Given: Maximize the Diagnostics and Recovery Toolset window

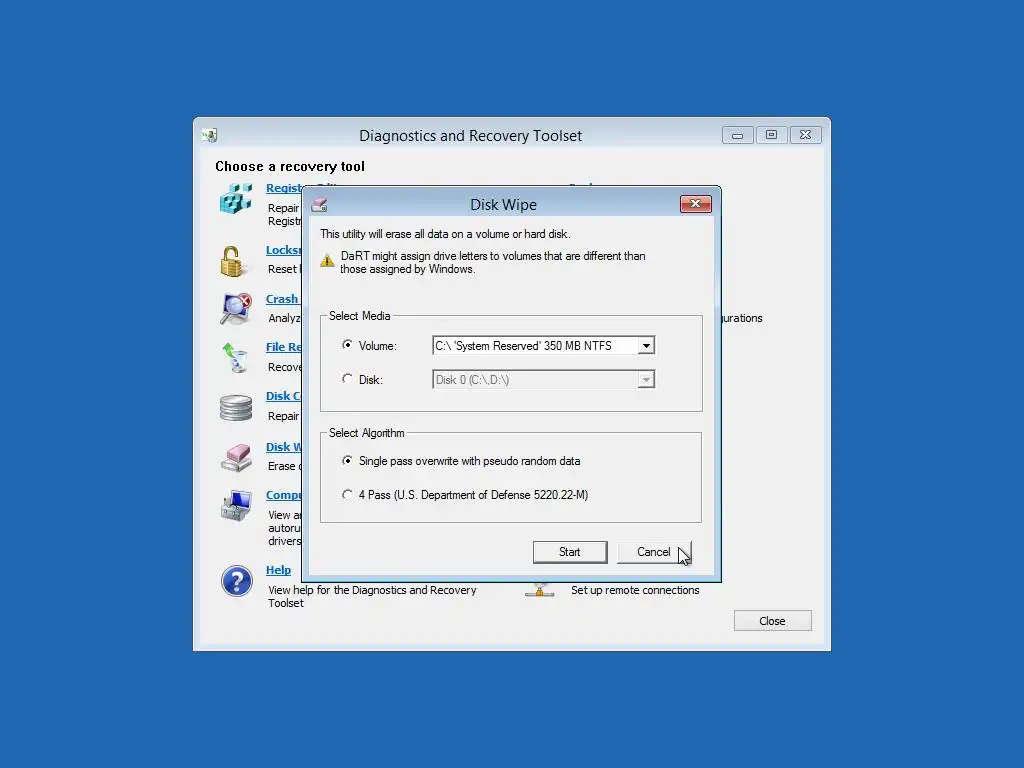Looking at the screenshot, I should (x=771, y=135).
